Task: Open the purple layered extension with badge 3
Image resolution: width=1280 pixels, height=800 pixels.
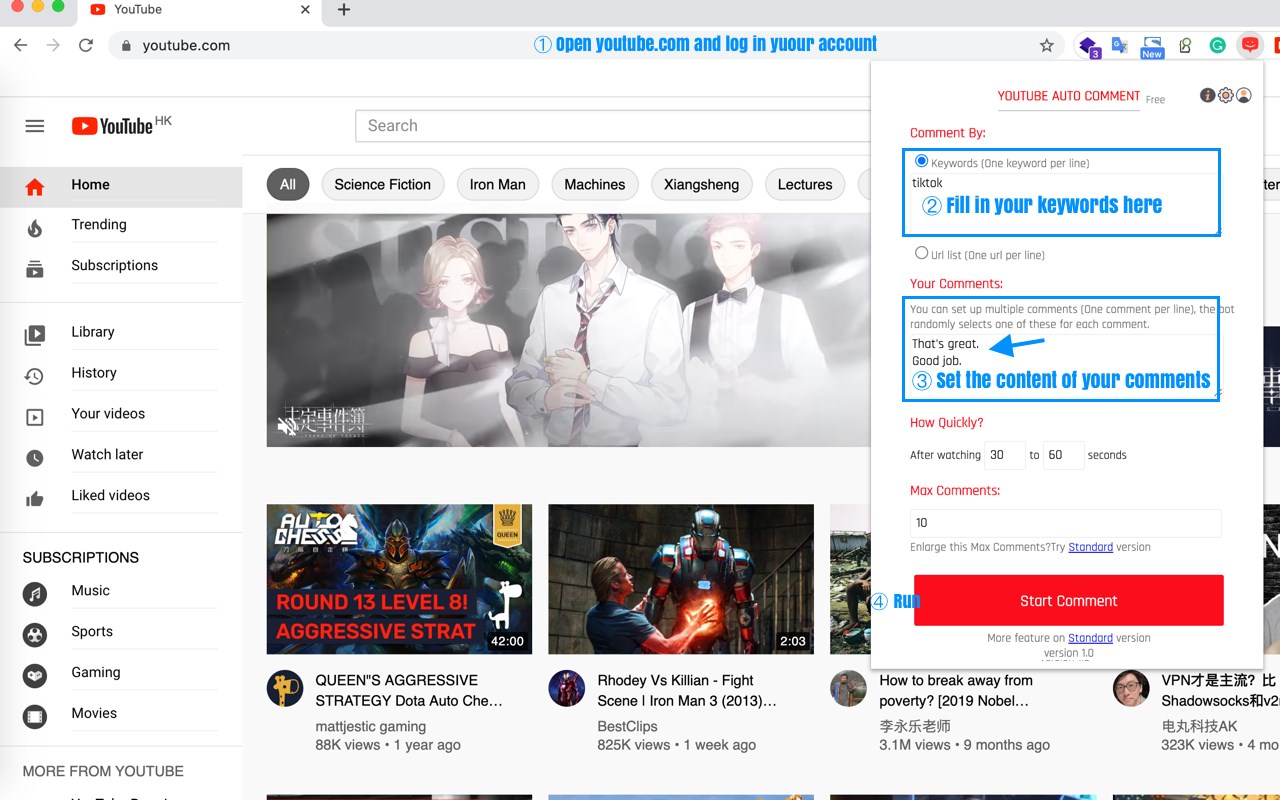Action: pyautogui.click(x=1088, y=46)
